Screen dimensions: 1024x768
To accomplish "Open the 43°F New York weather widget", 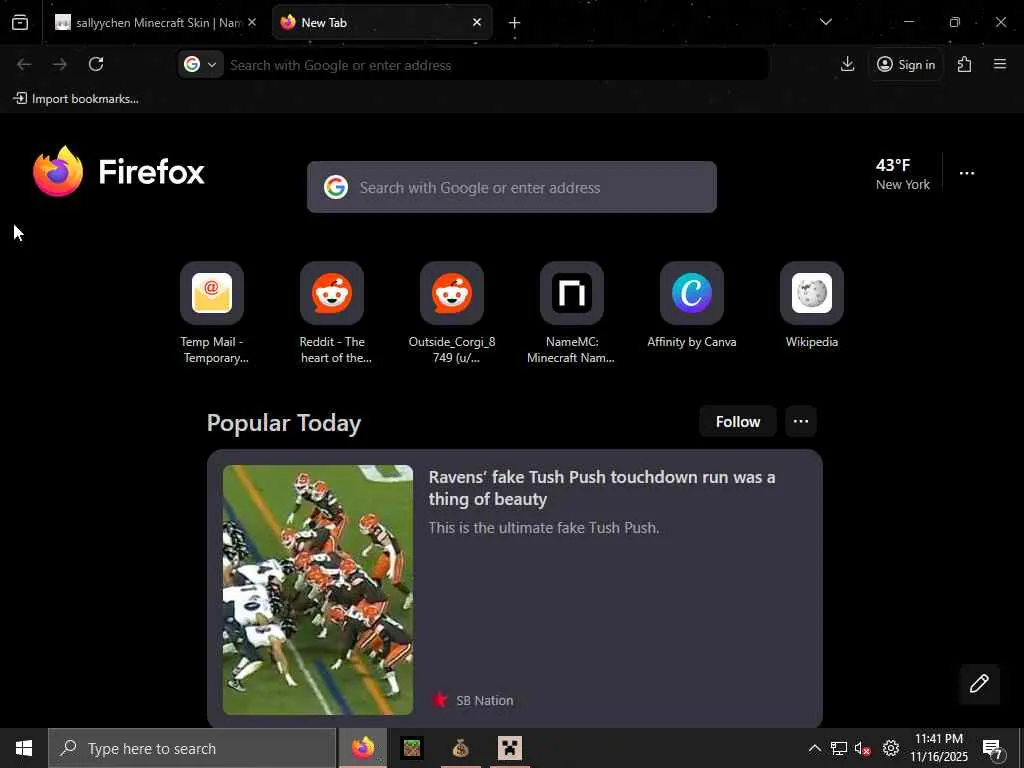I will pyautogui.click(x=903, y=174).
